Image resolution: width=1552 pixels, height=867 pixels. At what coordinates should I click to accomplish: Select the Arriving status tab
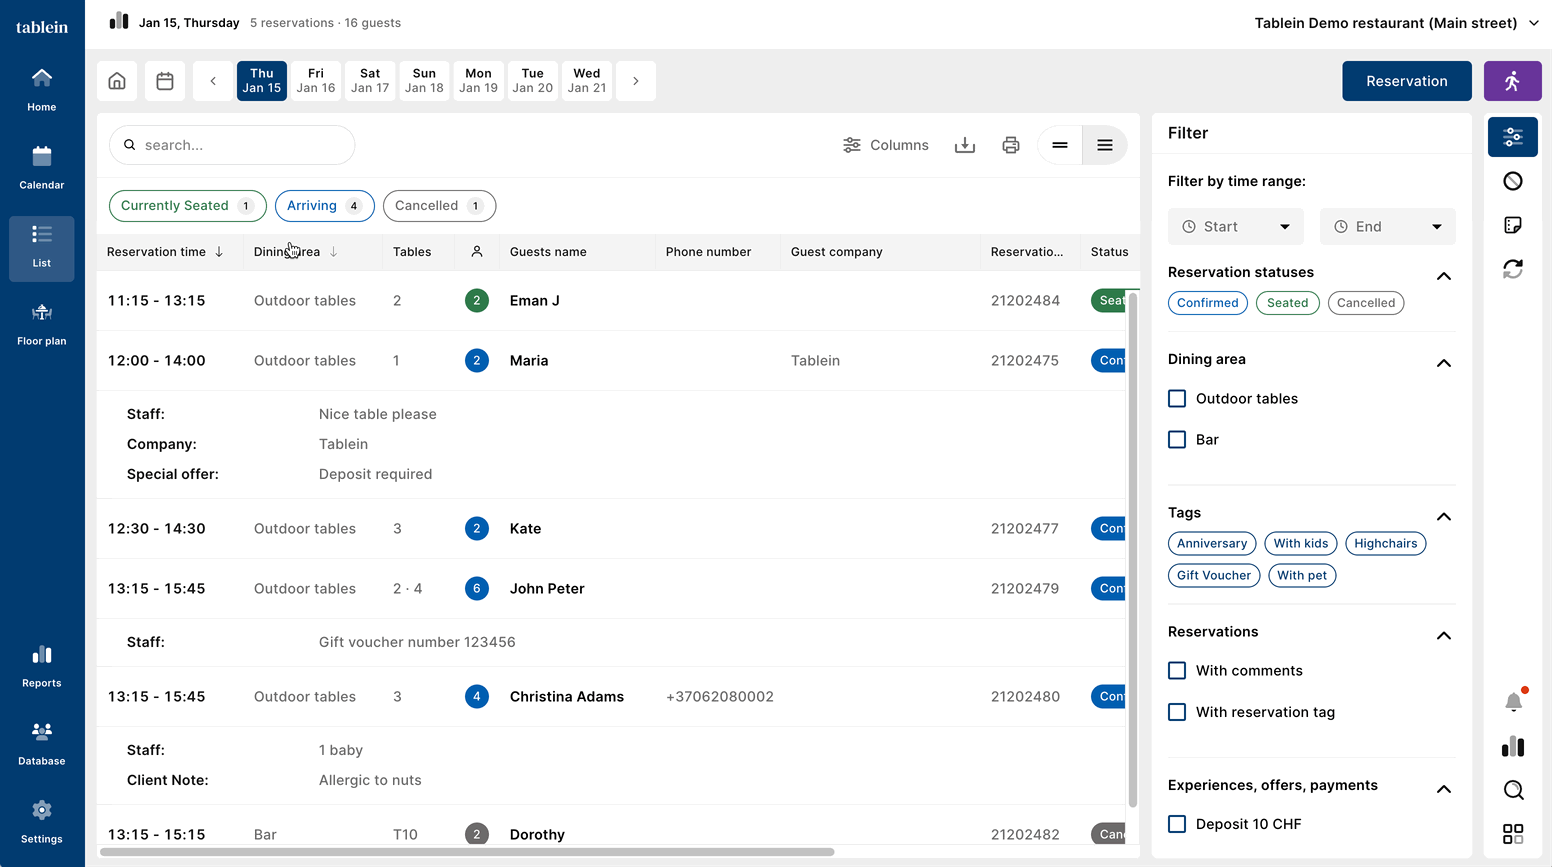(324, 206)
